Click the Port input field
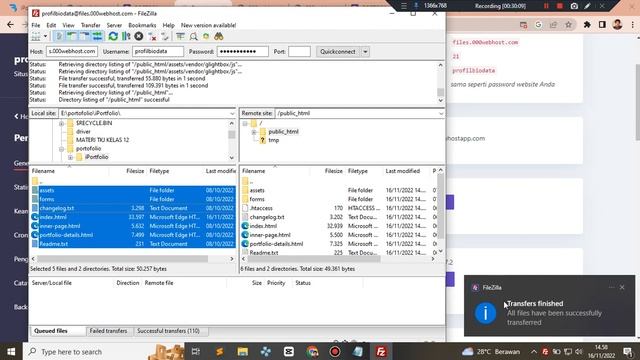 pos(299,51)
